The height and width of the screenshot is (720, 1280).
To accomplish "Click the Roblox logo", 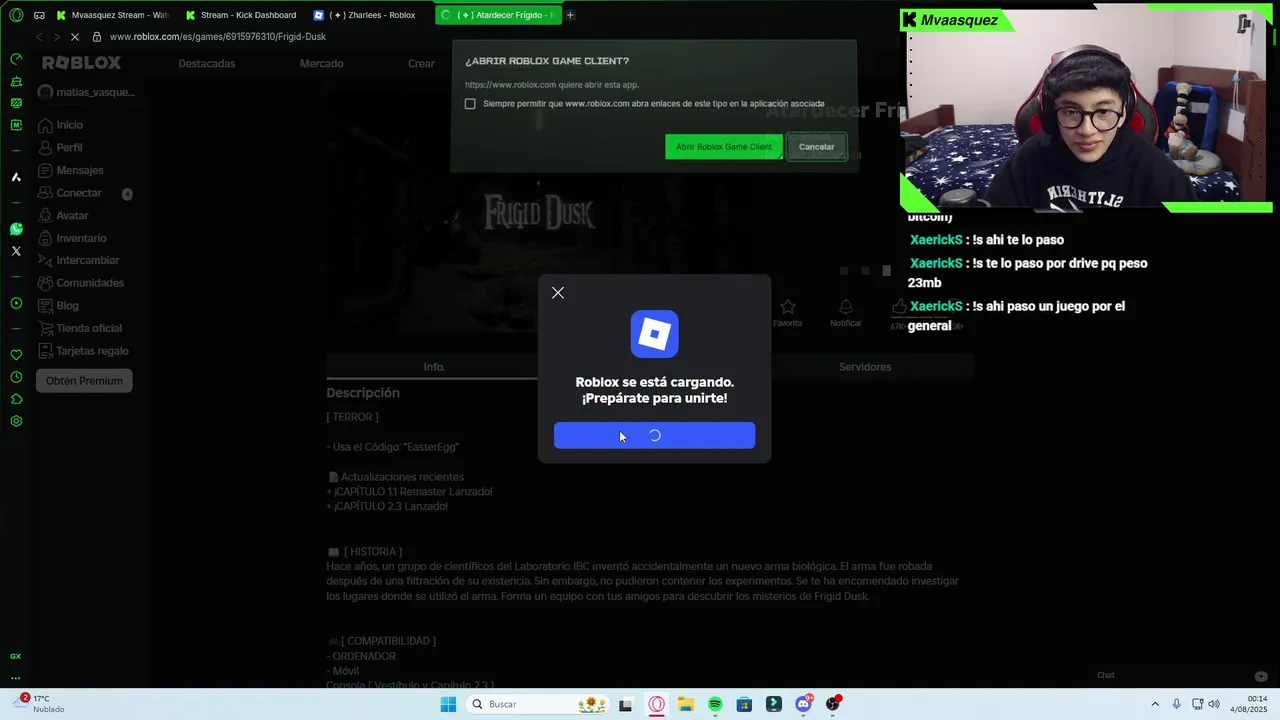I will 81,63.
